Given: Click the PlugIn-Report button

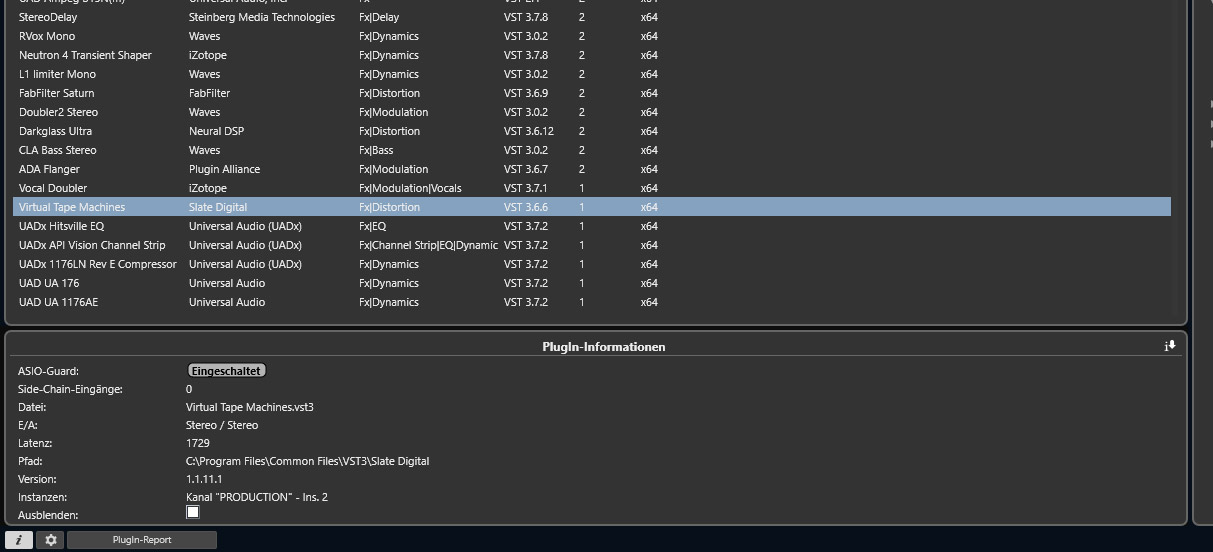Looking at the screenshot, I should 141,540.
